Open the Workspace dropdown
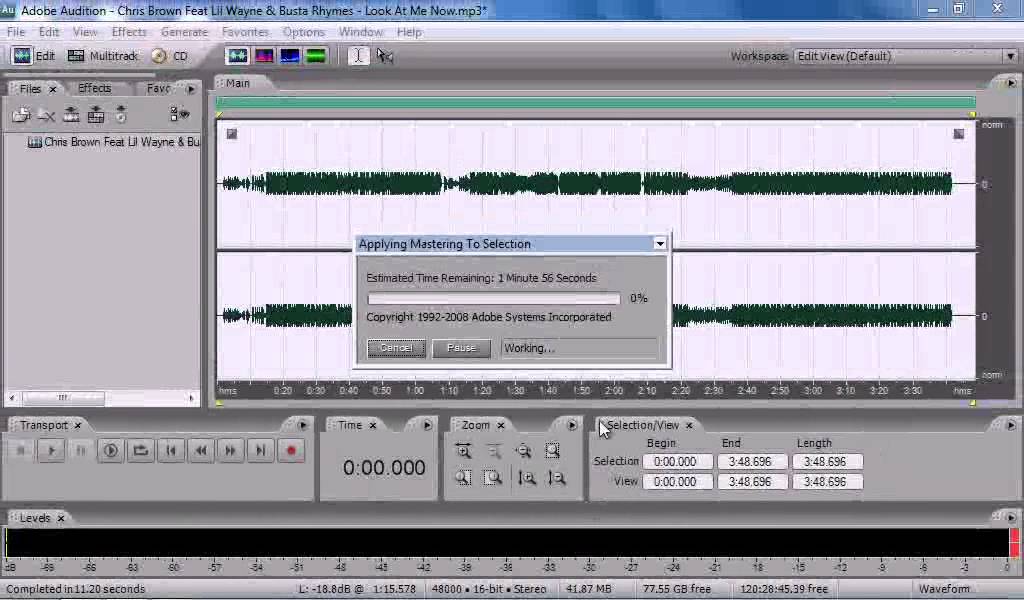 point(906,56)
